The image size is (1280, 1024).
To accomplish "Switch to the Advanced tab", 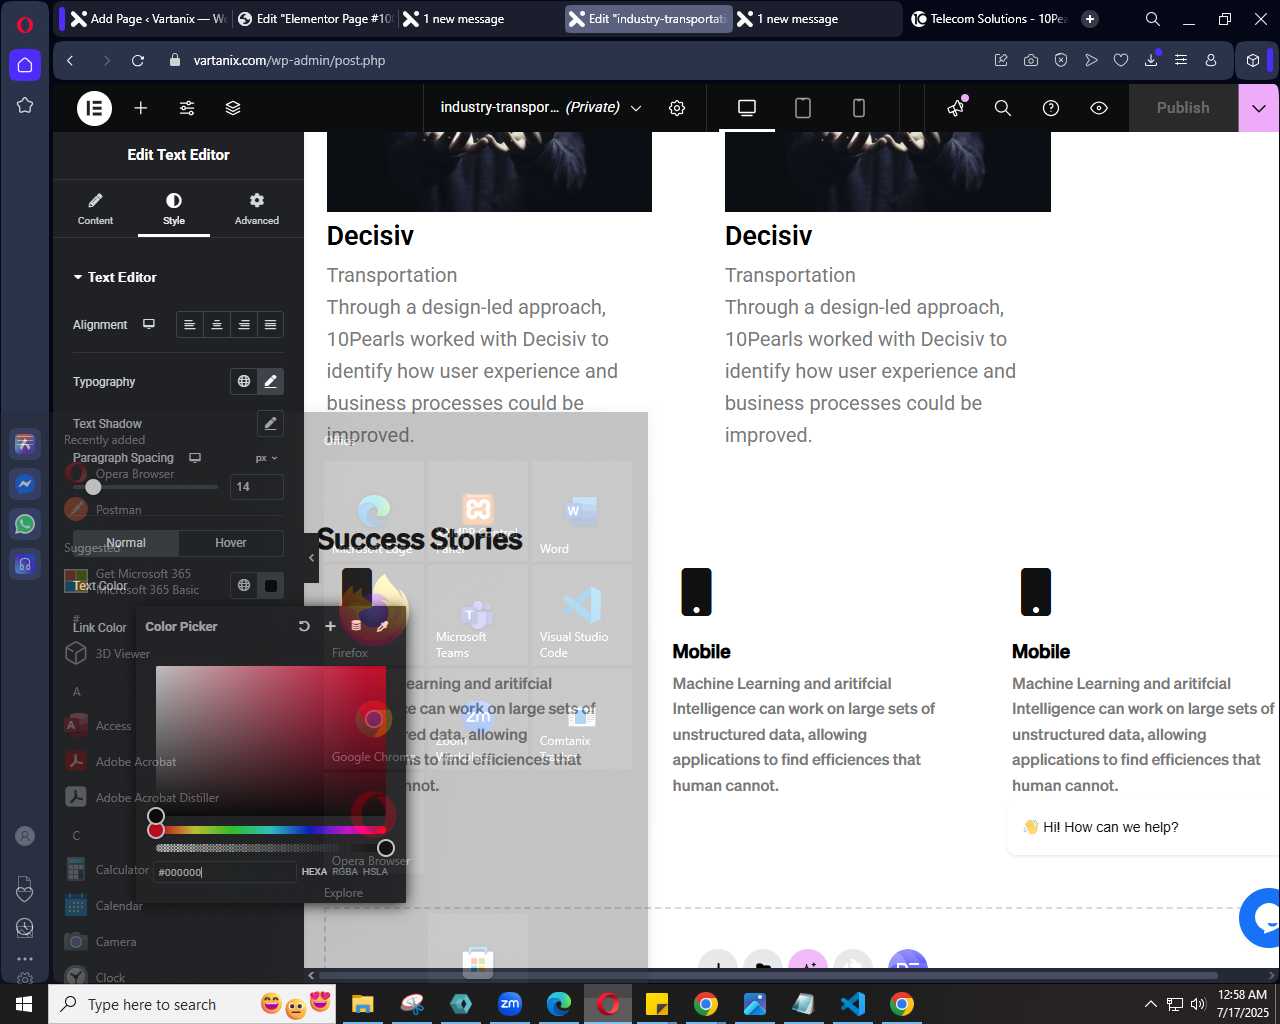I will pyautogui.click(x=257, y=209).
